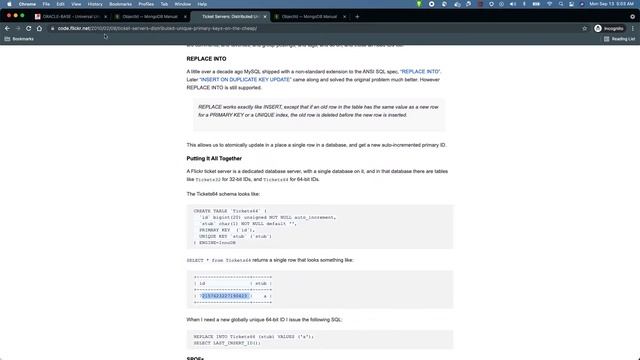Open the Wi-Fi menu
640x360 pixels.
coord(550,4)
